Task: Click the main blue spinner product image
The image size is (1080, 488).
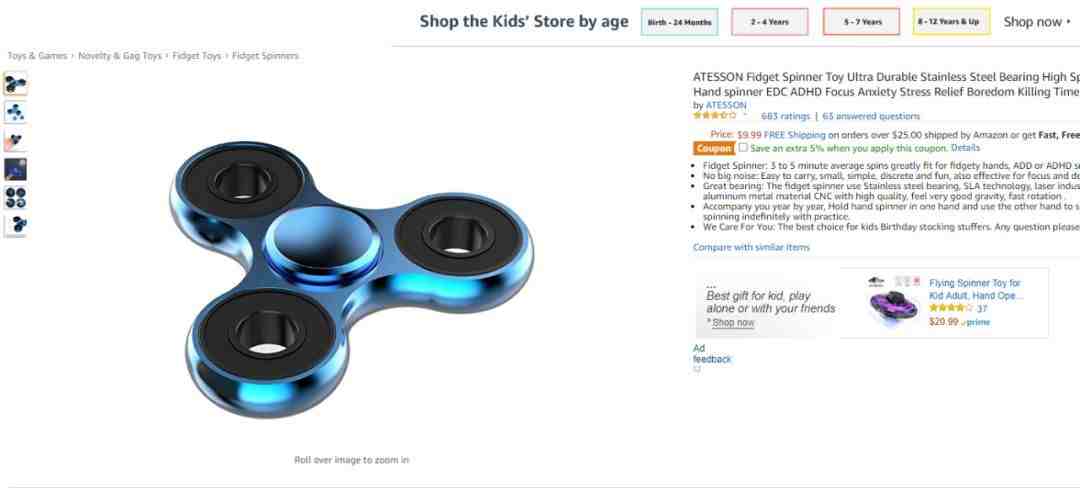Action: pyautogui.click(x=351, y=279)
